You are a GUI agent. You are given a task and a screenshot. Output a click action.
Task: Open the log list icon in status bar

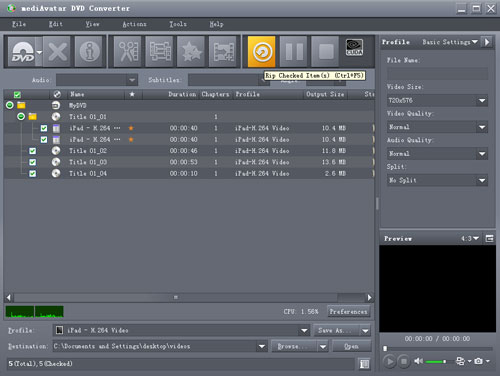tap(364, 364)
